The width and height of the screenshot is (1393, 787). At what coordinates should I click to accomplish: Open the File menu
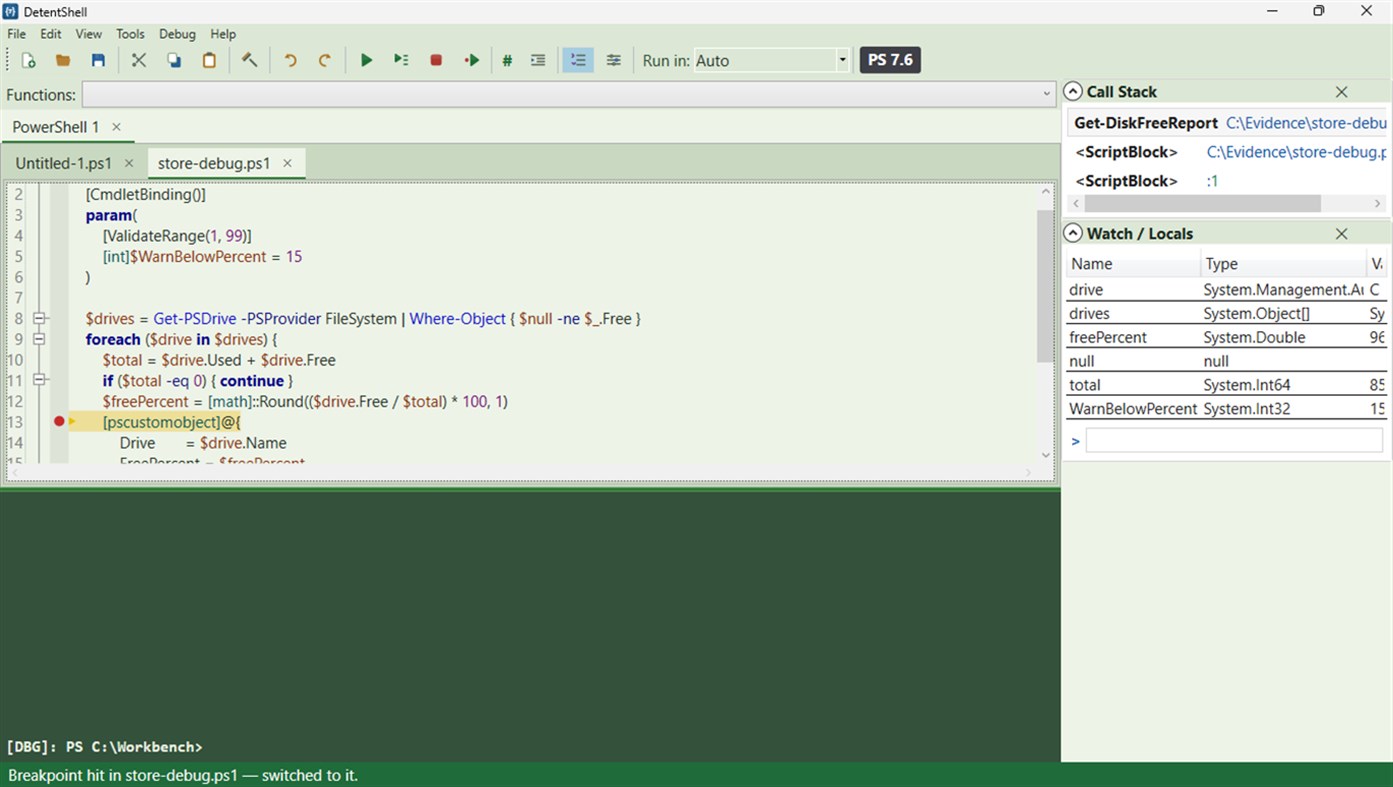(x=17, y=34)
